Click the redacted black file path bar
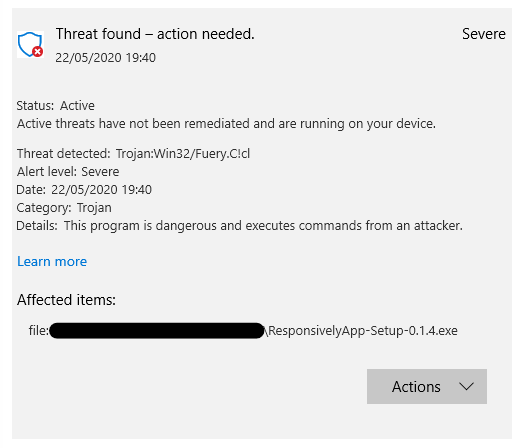 (157, 331)
